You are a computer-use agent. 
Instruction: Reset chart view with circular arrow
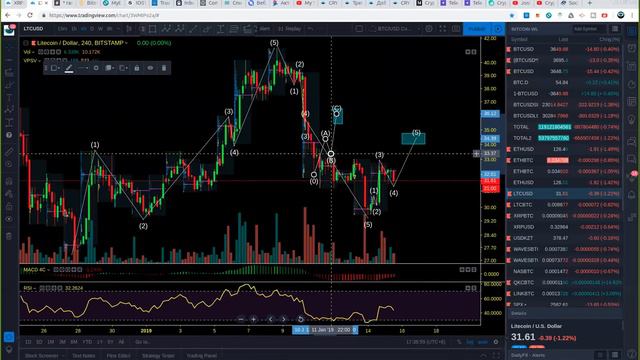[300, 319]
